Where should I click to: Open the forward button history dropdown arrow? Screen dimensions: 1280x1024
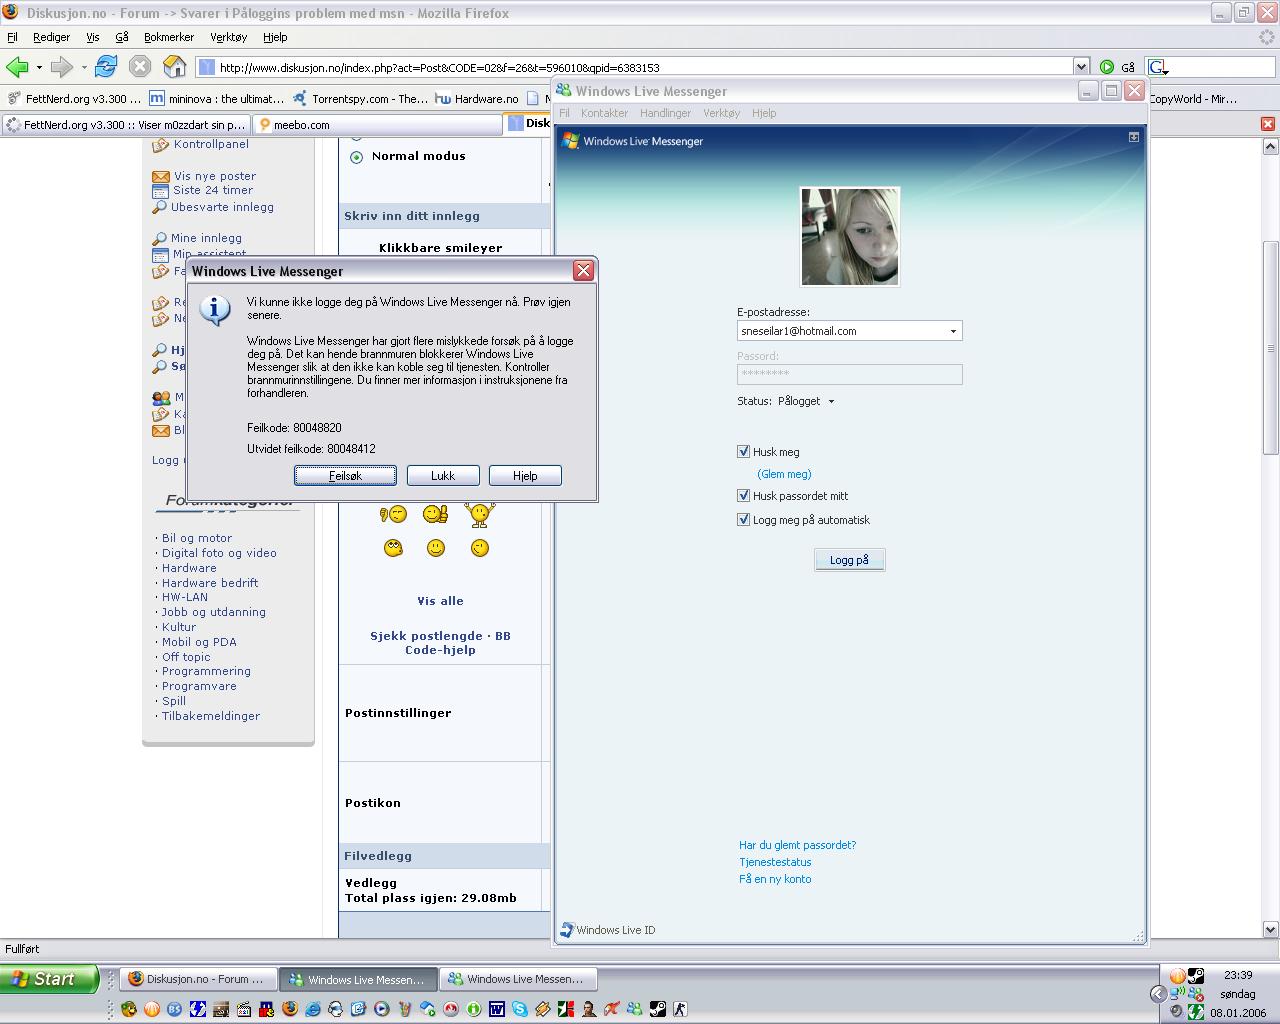click(84, 67)
